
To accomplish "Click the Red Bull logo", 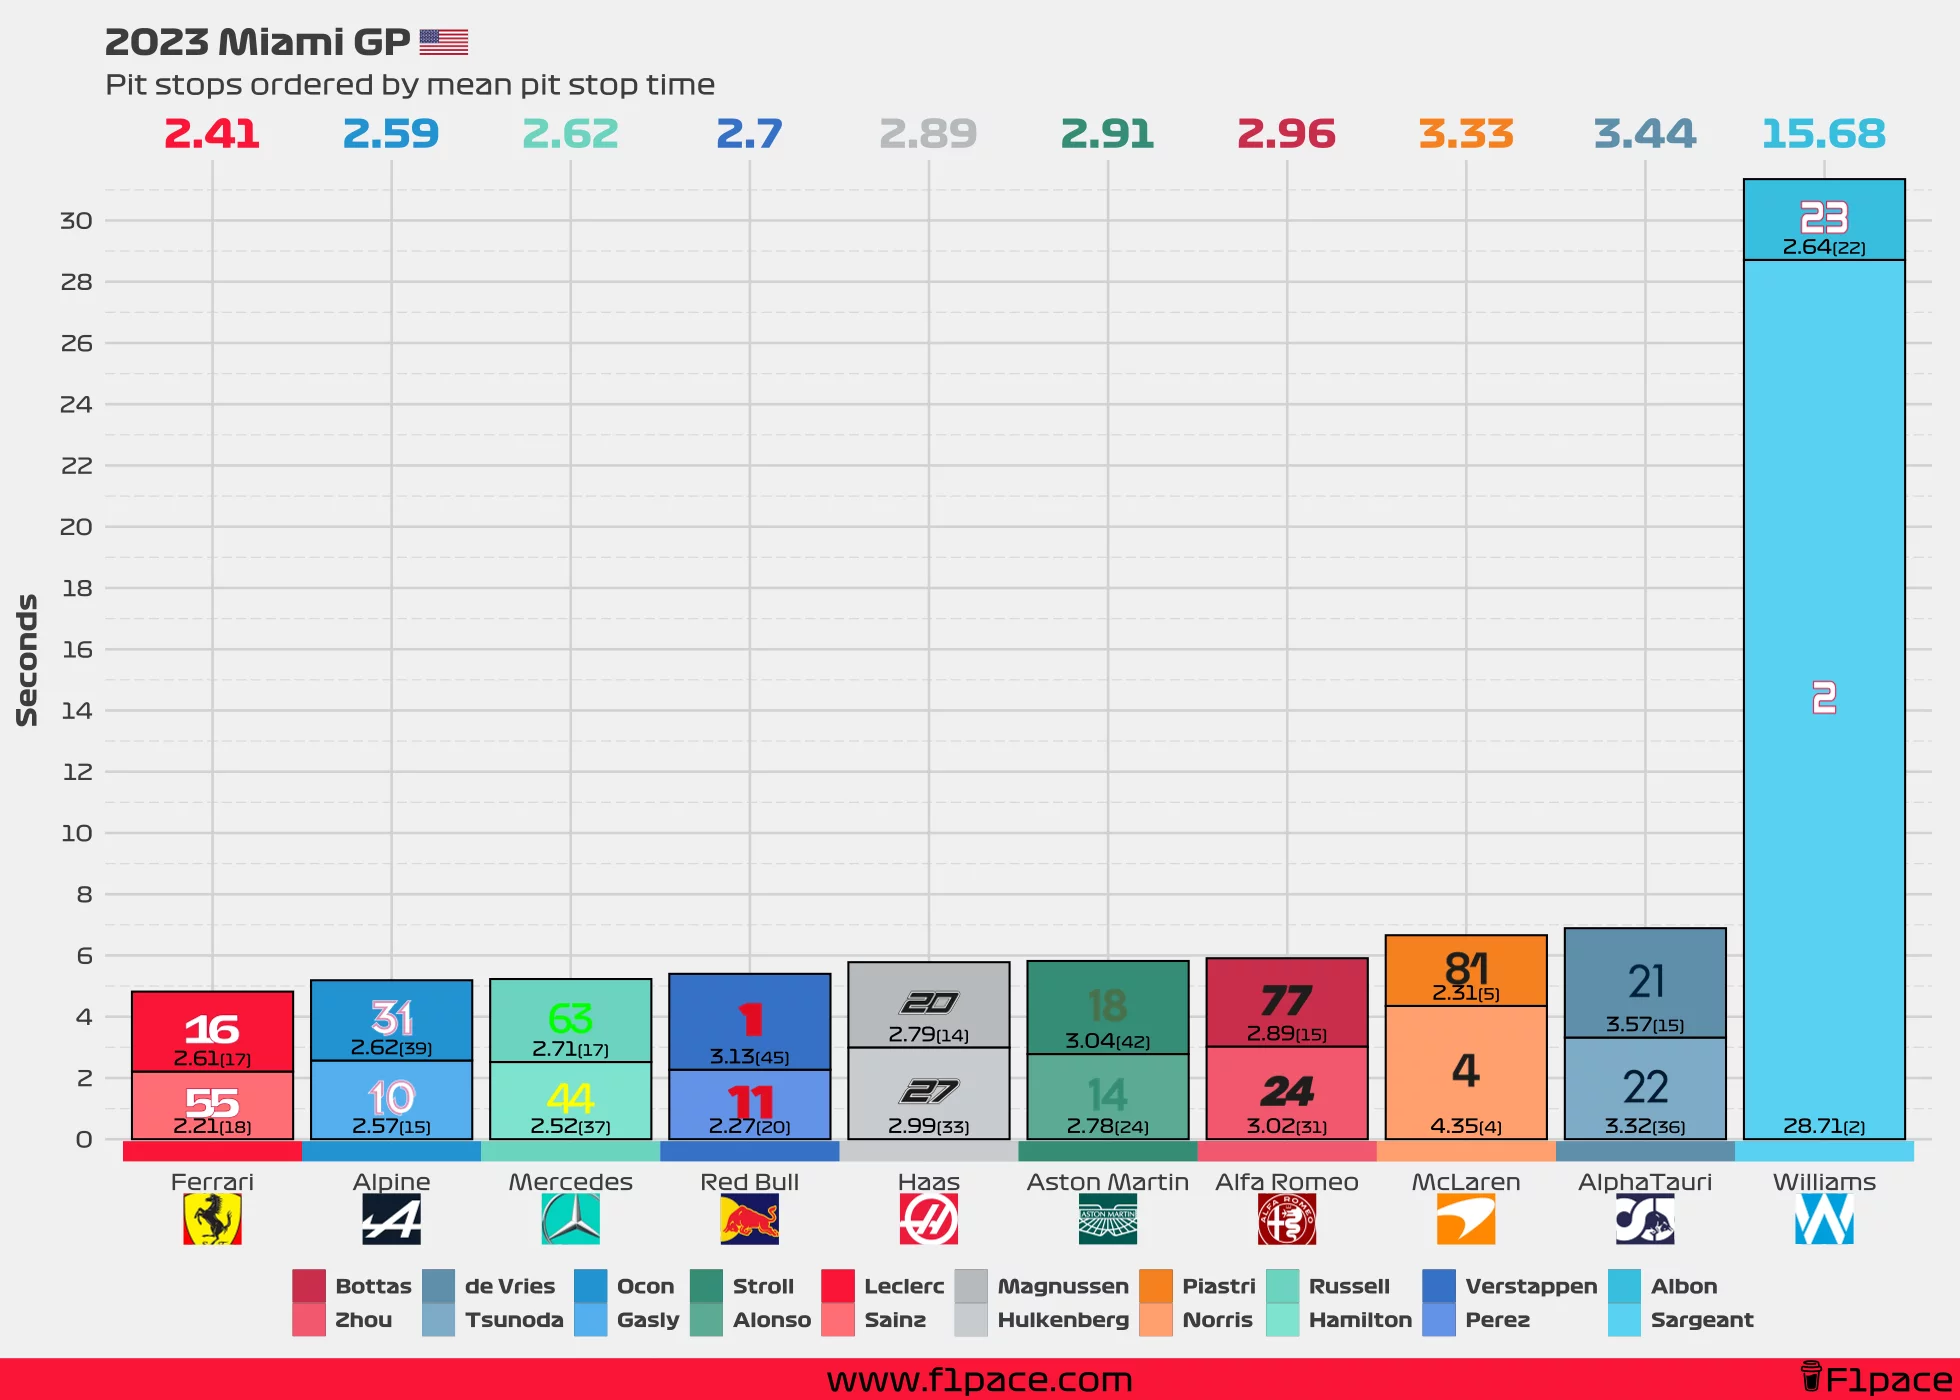I will [749, 1220].
